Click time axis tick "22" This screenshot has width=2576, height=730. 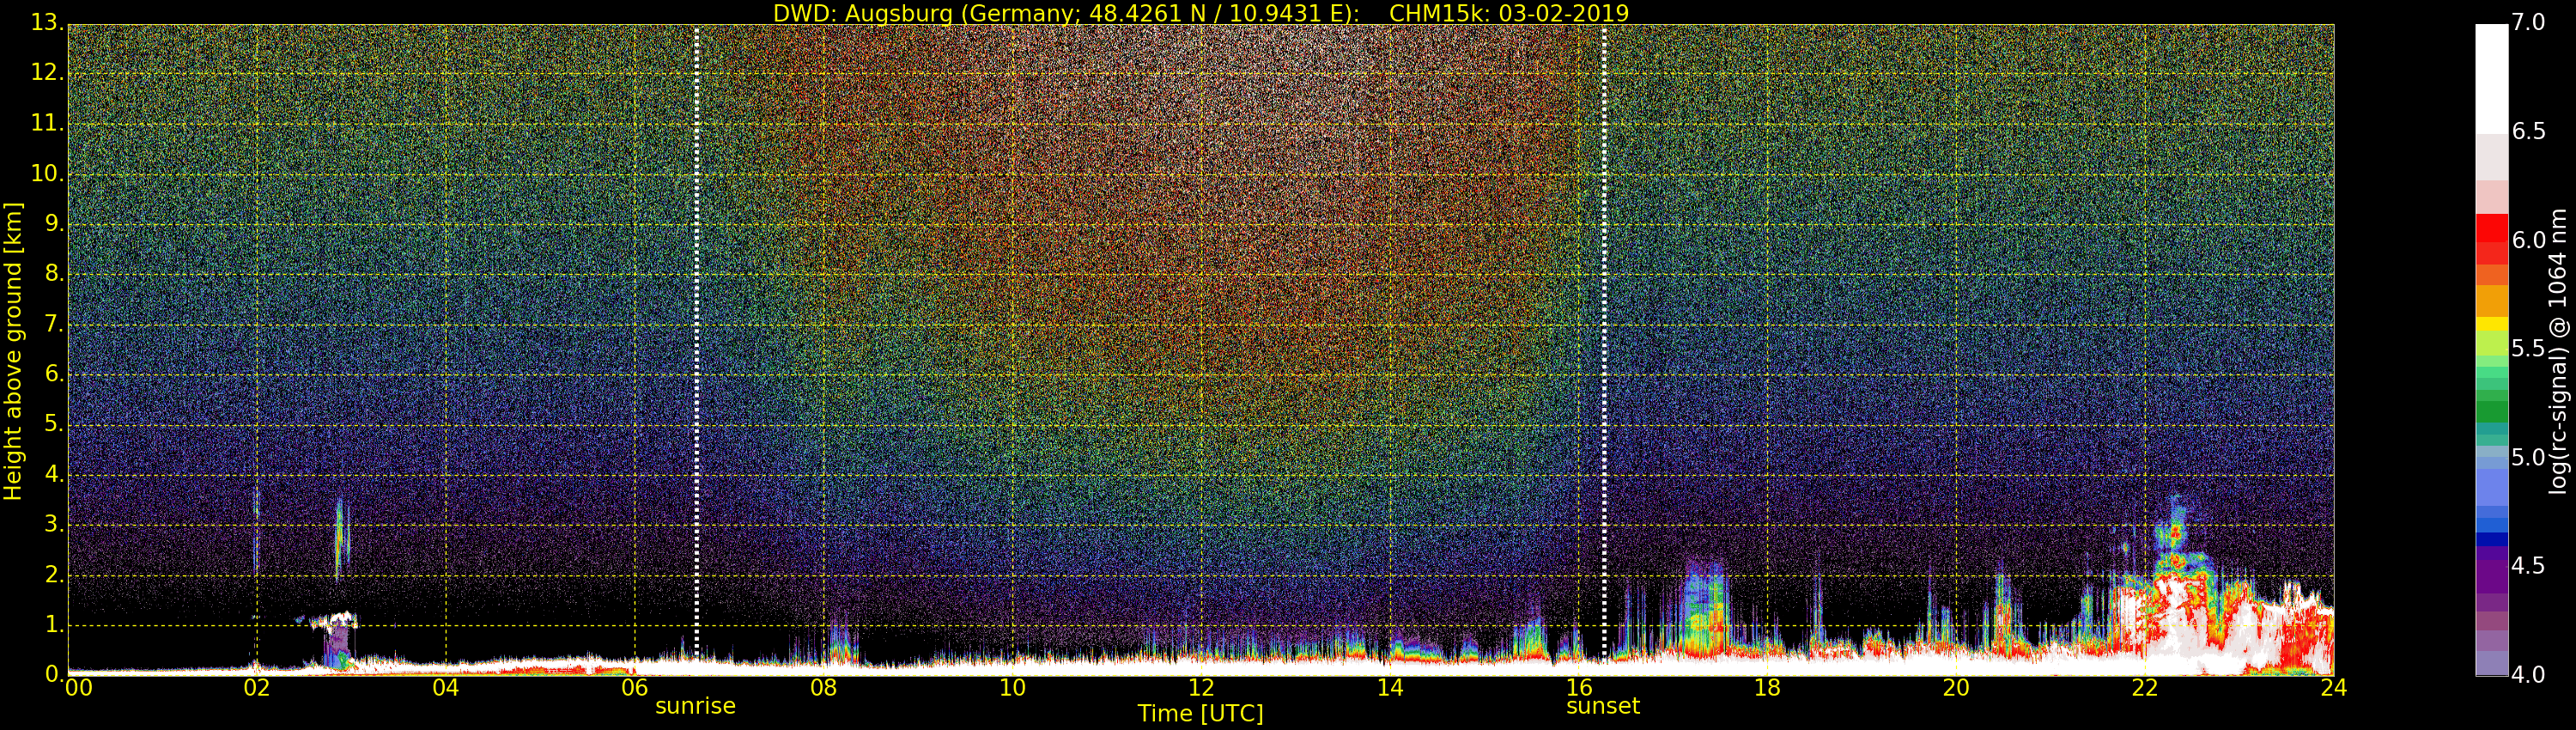pos(2145,687)
